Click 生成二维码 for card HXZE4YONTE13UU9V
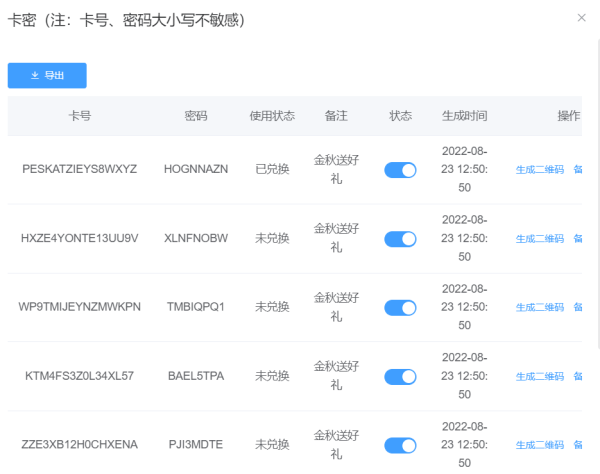Viewport: 600px width, 474px height. pyautogui.click(x=539, y=239)
